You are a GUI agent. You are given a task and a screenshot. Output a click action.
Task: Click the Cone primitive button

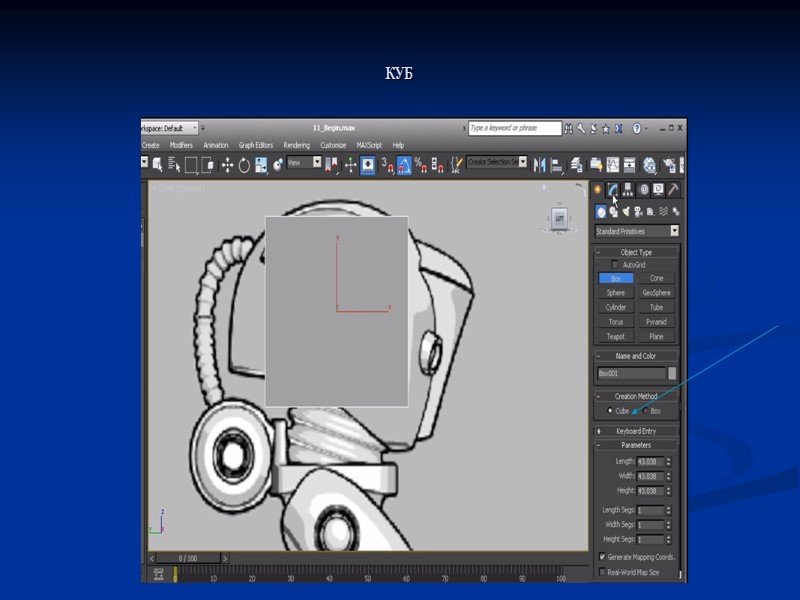(657, 278)
